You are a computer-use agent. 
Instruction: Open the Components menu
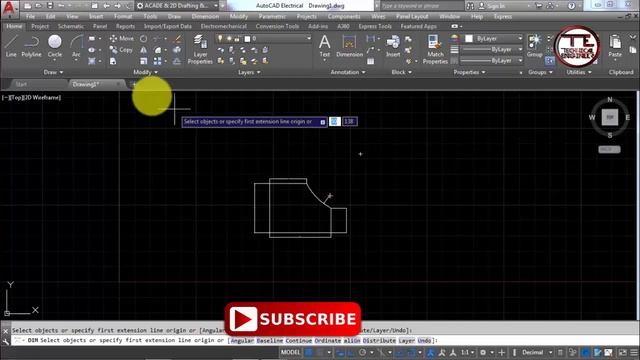click(344, 16)
